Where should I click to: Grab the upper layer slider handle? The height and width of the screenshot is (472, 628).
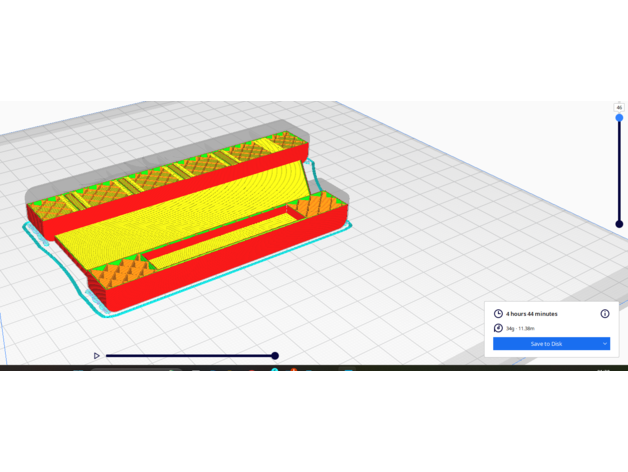619,118
